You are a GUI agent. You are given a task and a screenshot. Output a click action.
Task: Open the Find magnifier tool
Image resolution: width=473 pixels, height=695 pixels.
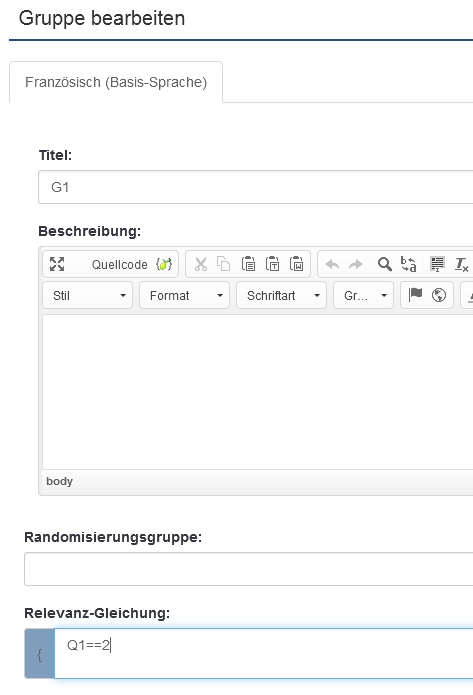tap(384, 264)
